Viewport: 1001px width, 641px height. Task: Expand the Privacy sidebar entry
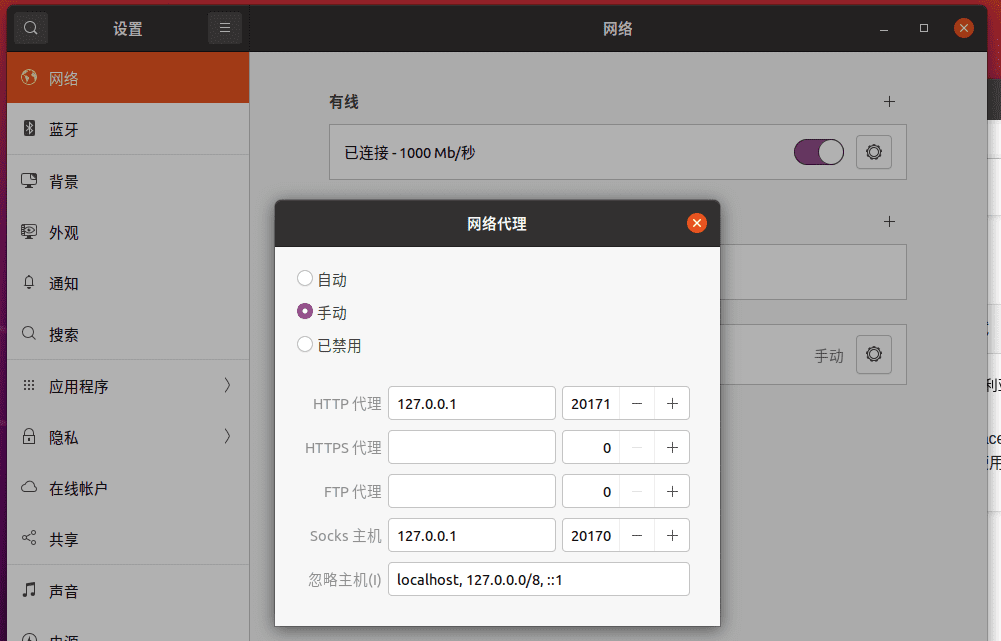pos(124,437)
